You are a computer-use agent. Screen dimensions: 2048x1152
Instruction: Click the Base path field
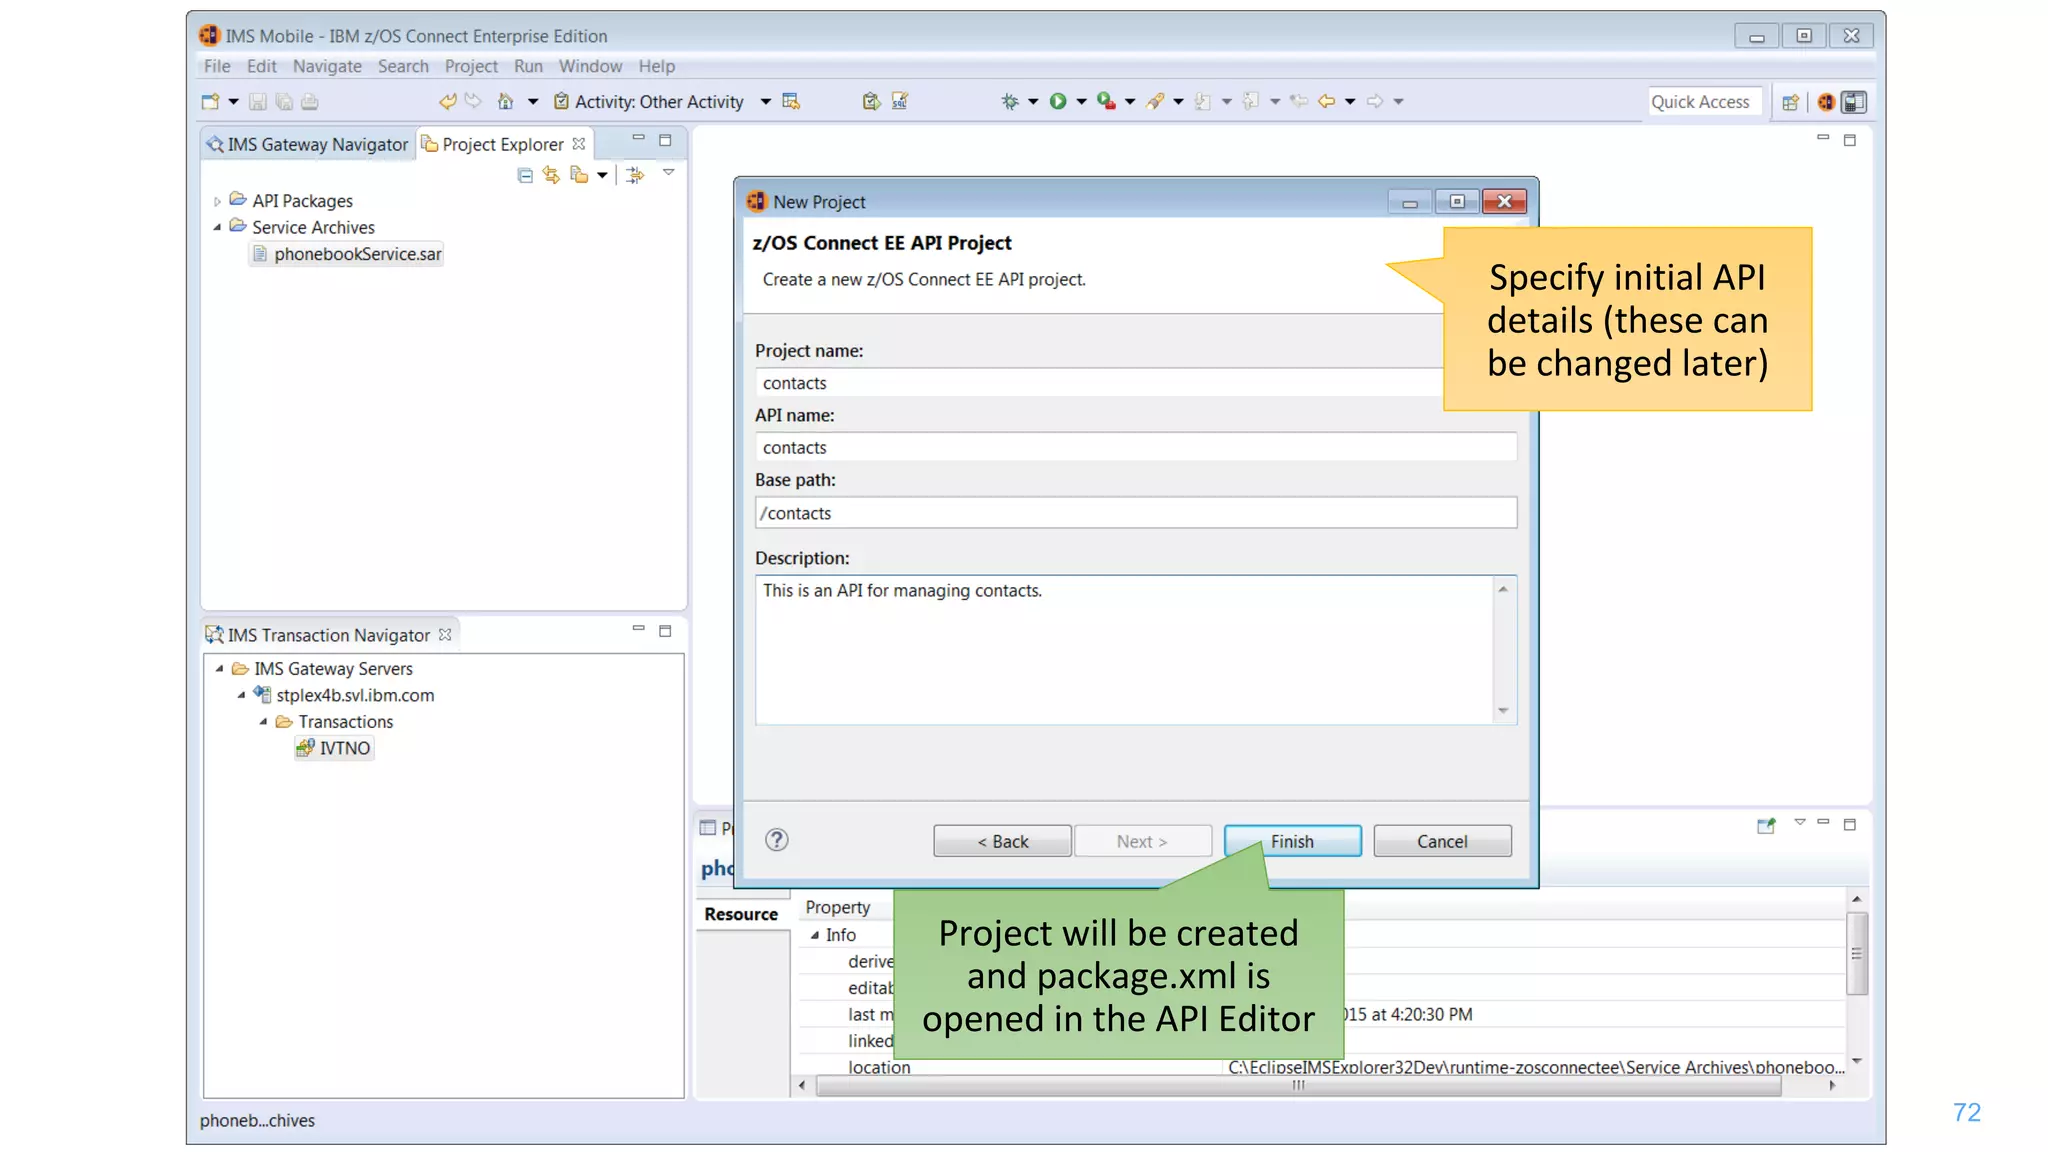[x=1136, y=513]
